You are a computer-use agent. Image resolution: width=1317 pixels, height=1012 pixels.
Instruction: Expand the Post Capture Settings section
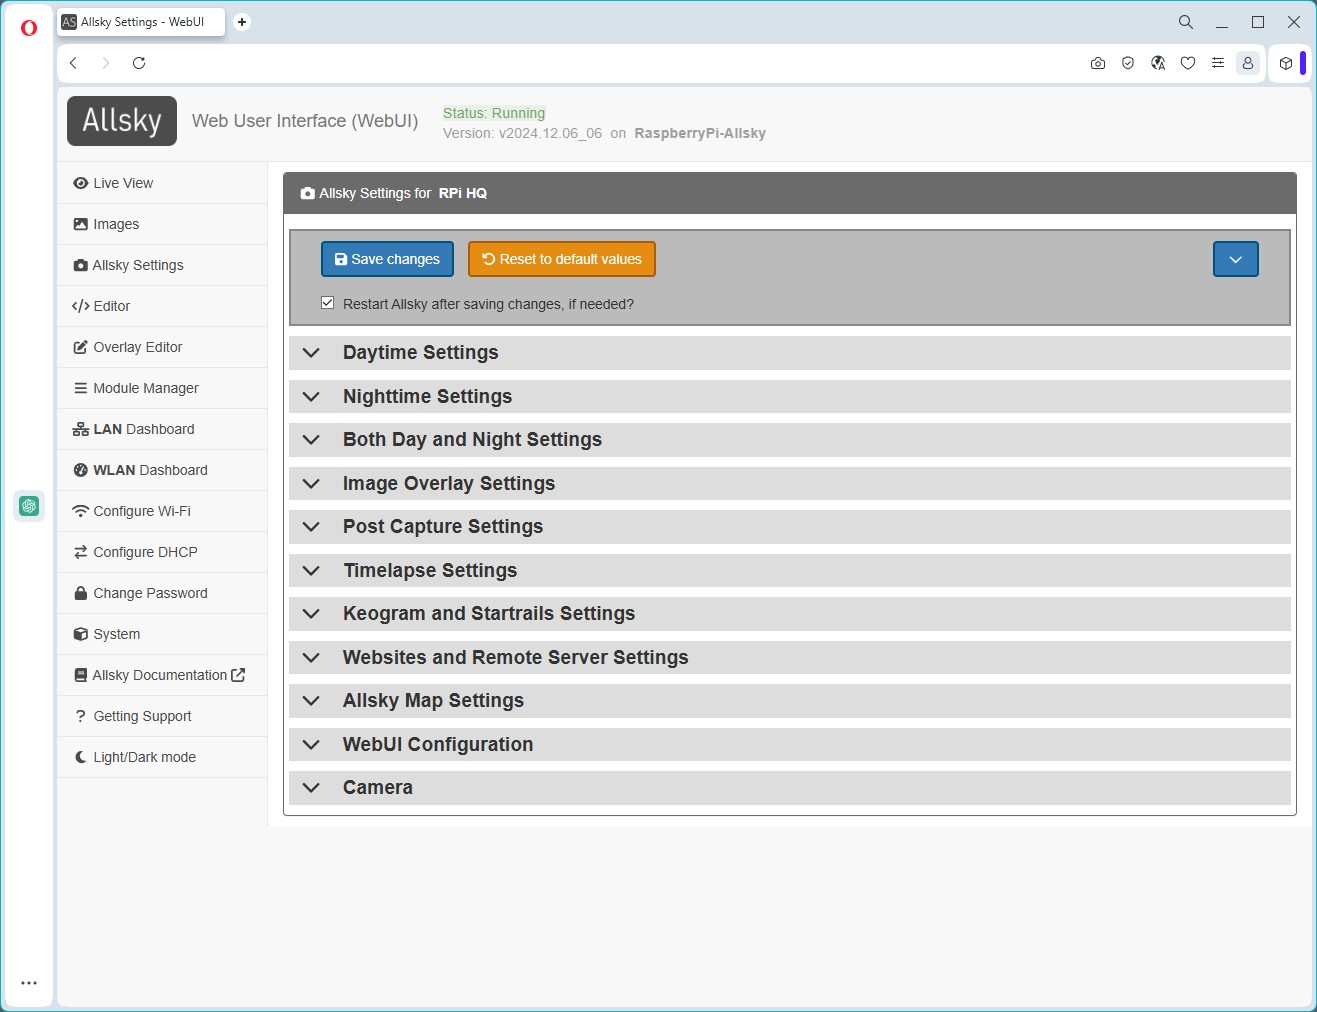pos(790,527)
